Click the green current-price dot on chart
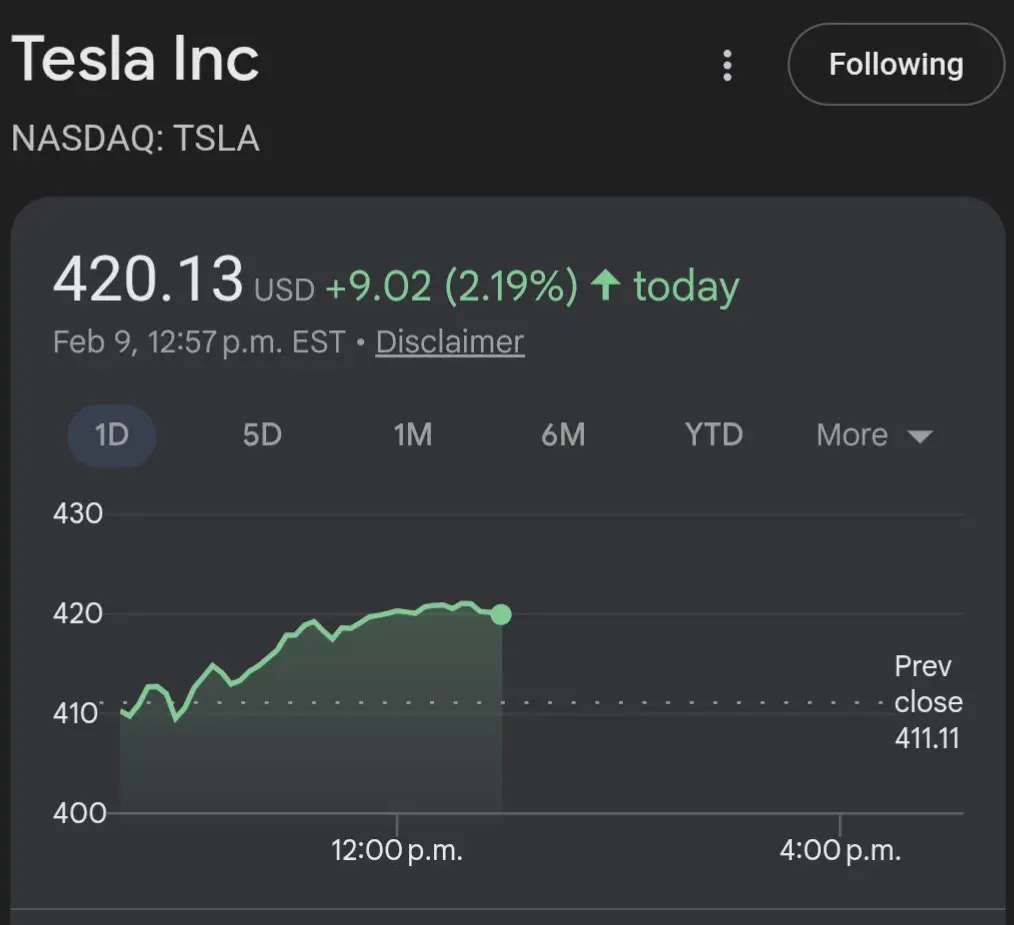1014x925 pixels. [501, 614]
